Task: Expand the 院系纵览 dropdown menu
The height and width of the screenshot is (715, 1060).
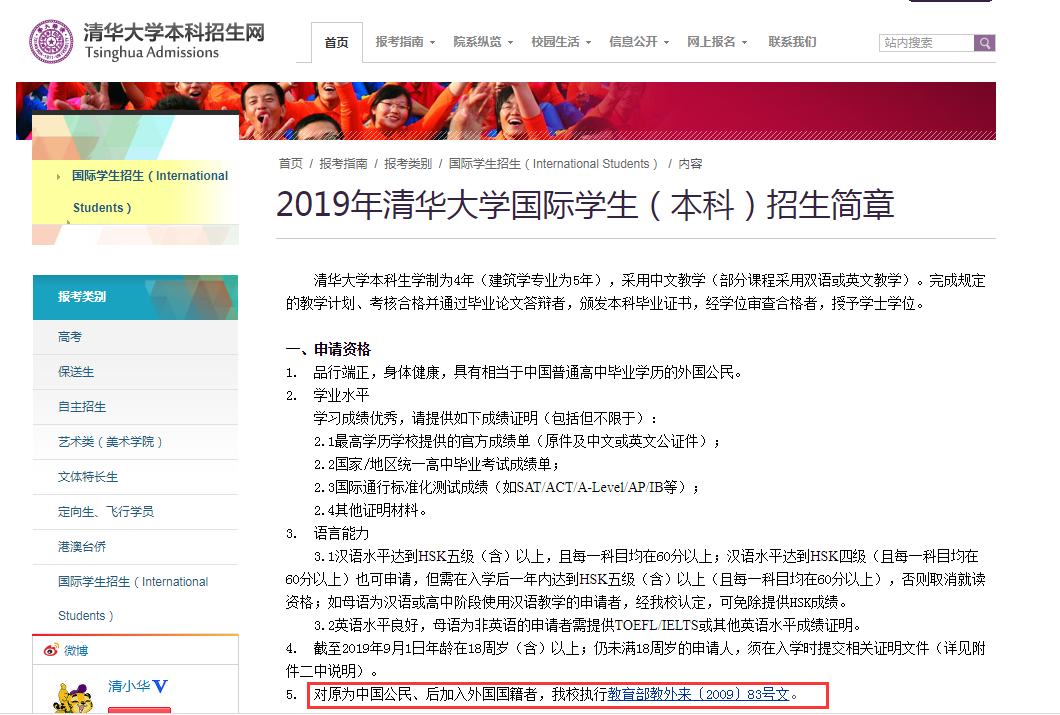Action: tap(483, 42)
